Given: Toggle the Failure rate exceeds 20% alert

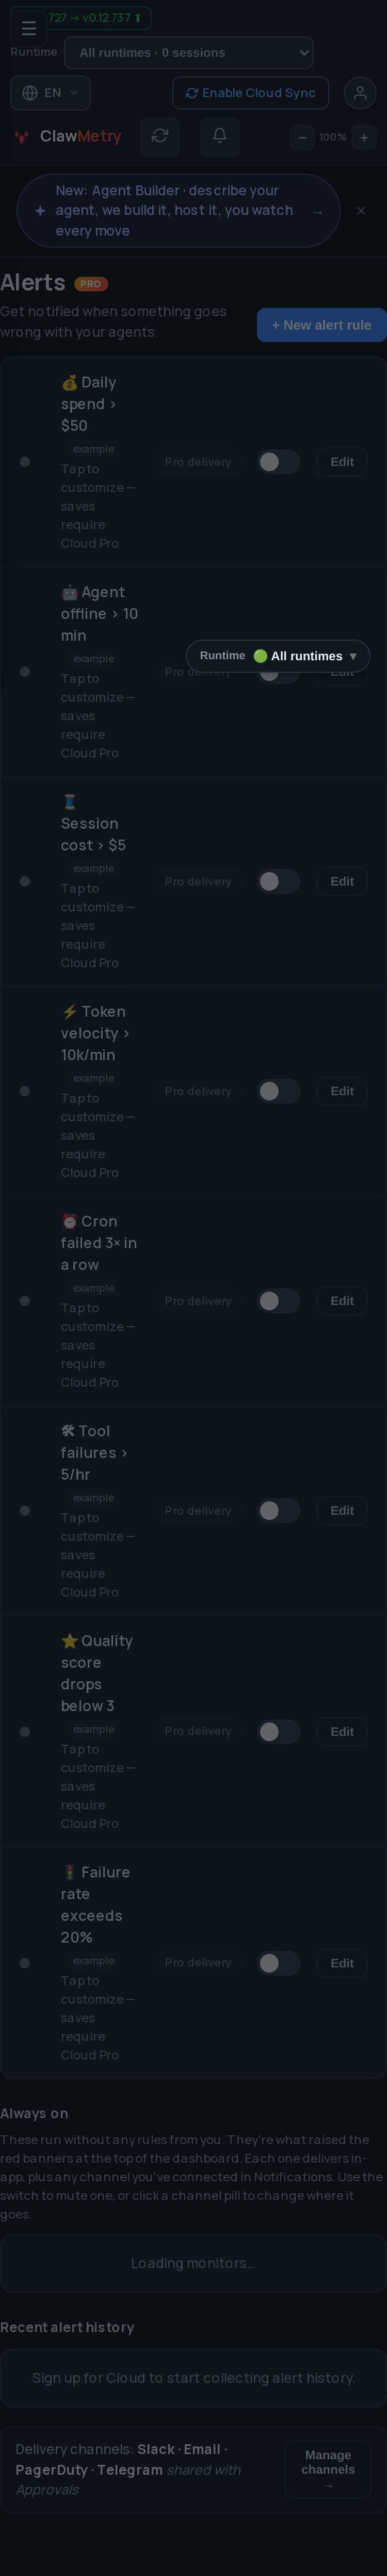Looking at the screenshot, I should [279, 1963].
